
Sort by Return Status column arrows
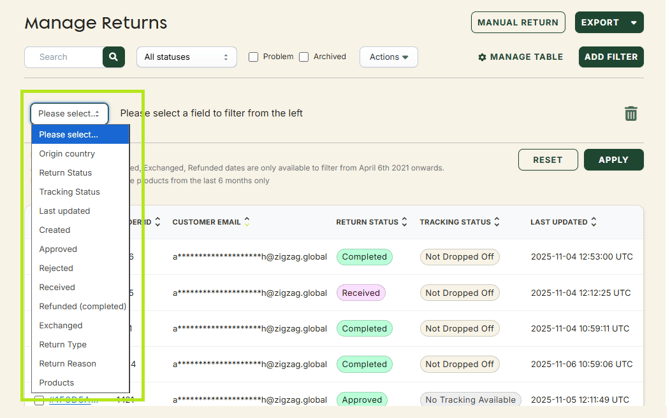[x=404, y=222]
